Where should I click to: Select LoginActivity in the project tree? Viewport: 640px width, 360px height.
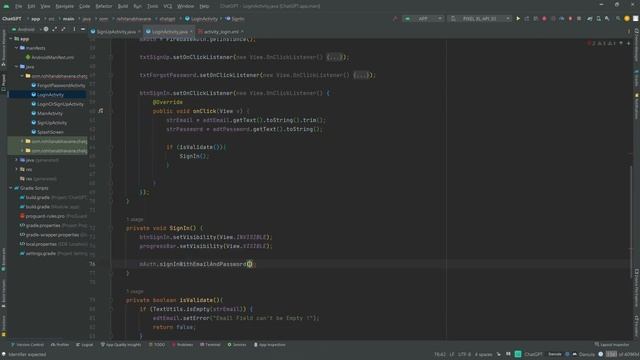coord(47,95)
